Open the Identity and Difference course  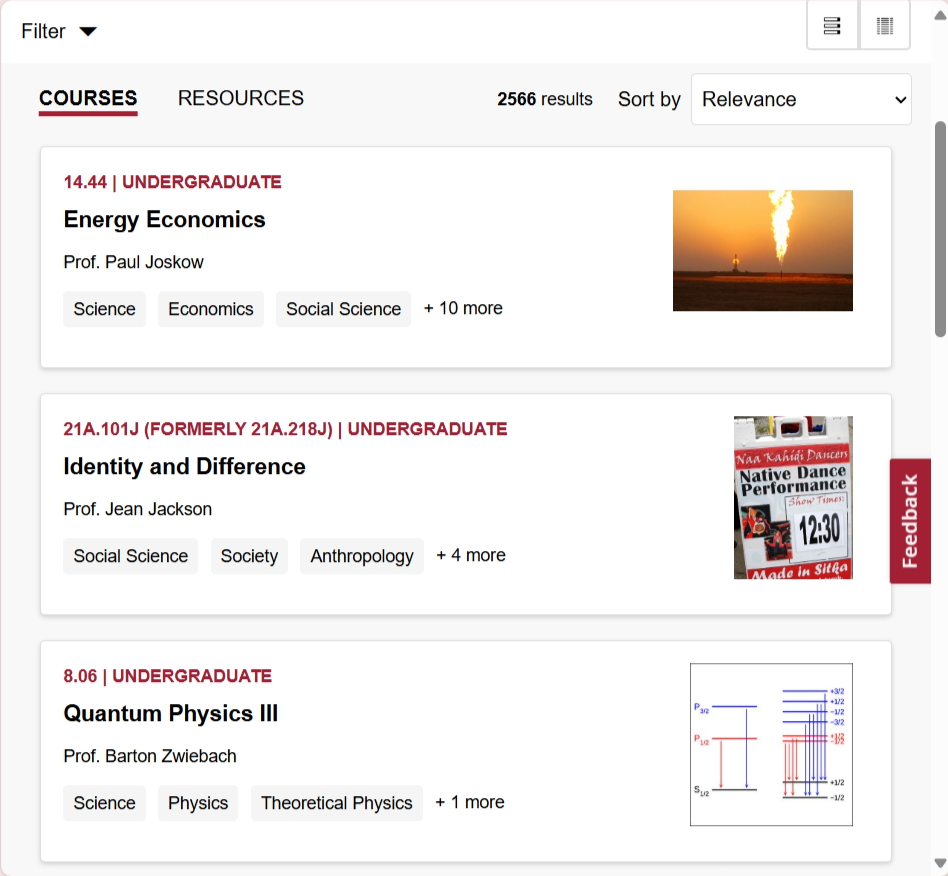coord(184,467)
